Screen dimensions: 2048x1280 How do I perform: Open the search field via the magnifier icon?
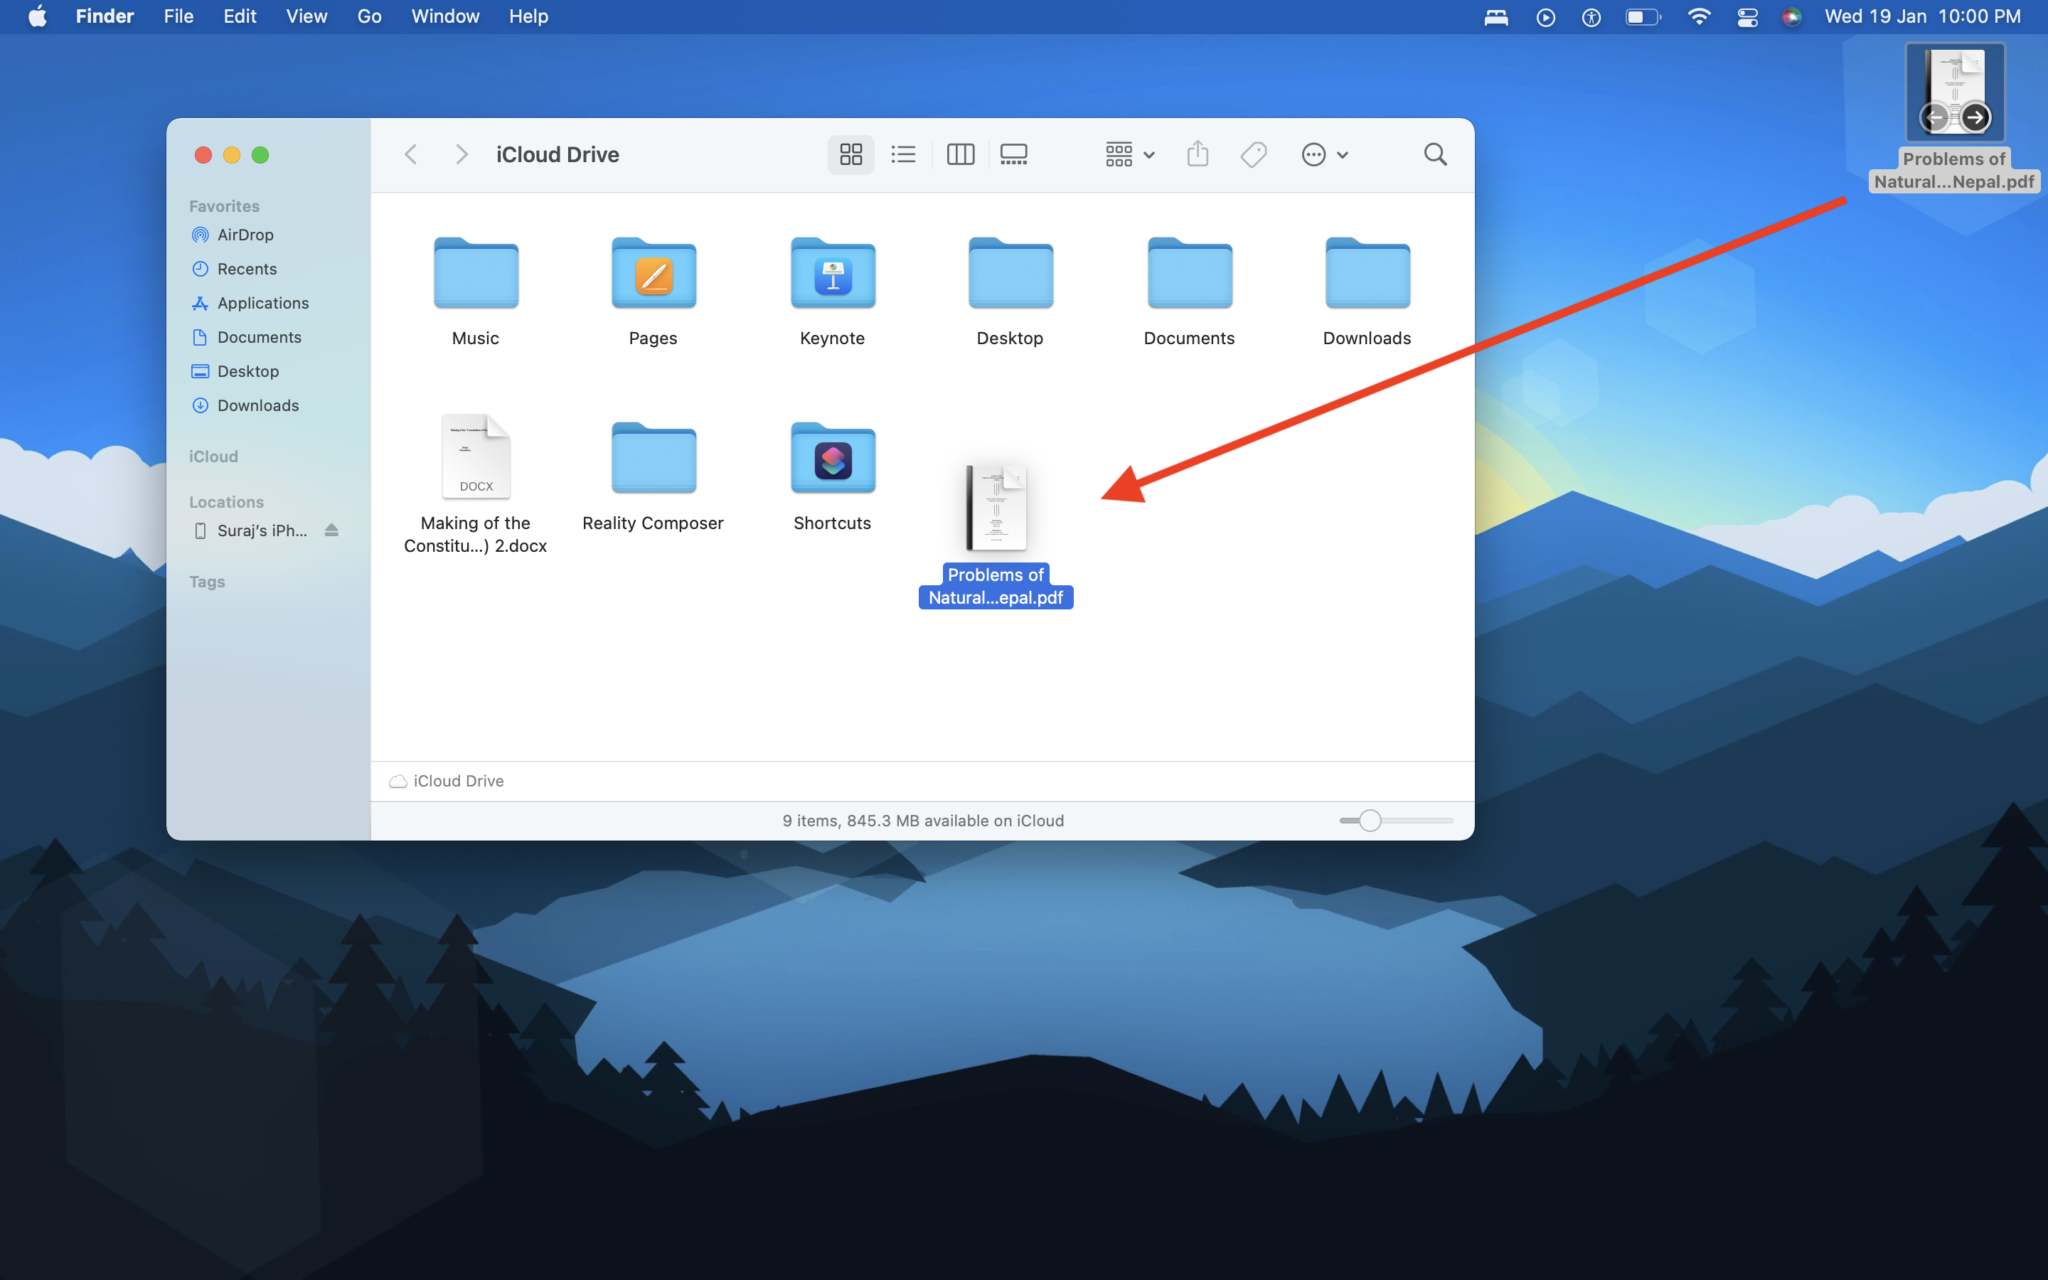[1434, 154]
